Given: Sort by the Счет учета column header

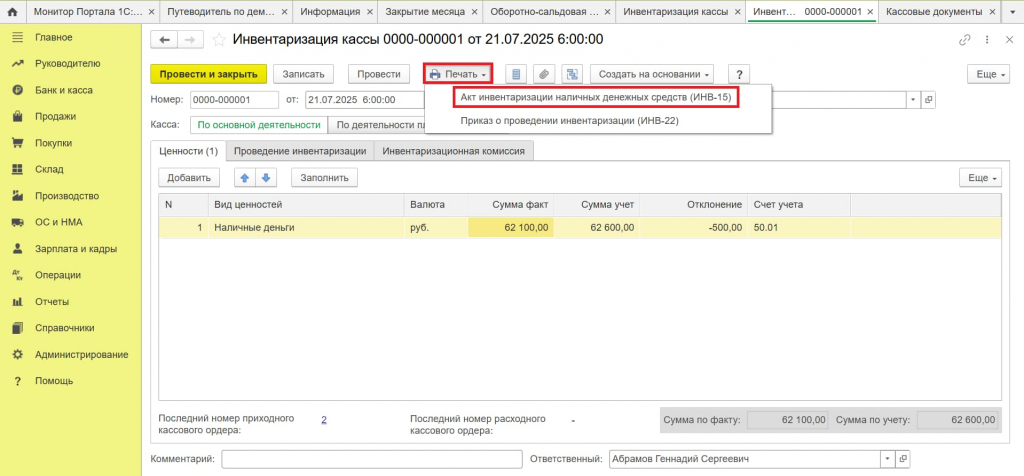Looking at the screenshot, I should 799,205.
